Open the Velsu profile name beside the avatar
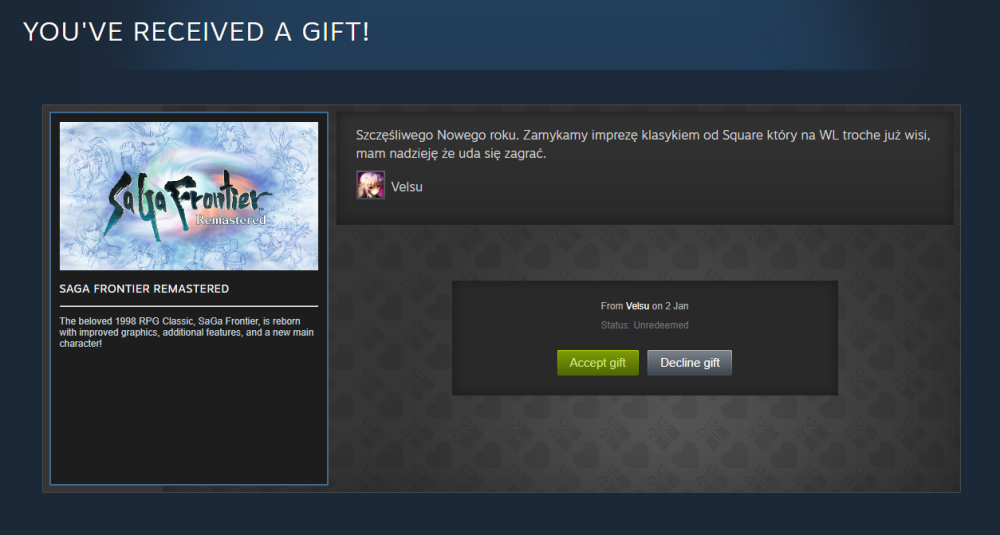1000x535 pixels. point(407,187)
